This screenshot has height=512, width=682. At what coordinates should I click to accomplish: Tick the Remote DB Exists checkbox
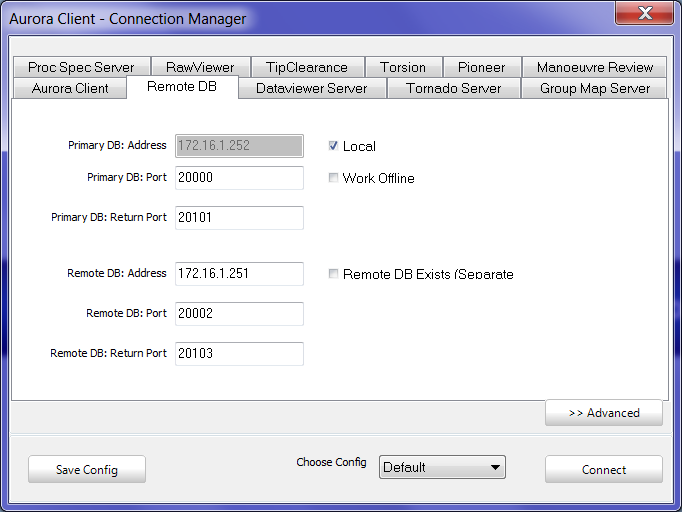[x=333, y=274]
